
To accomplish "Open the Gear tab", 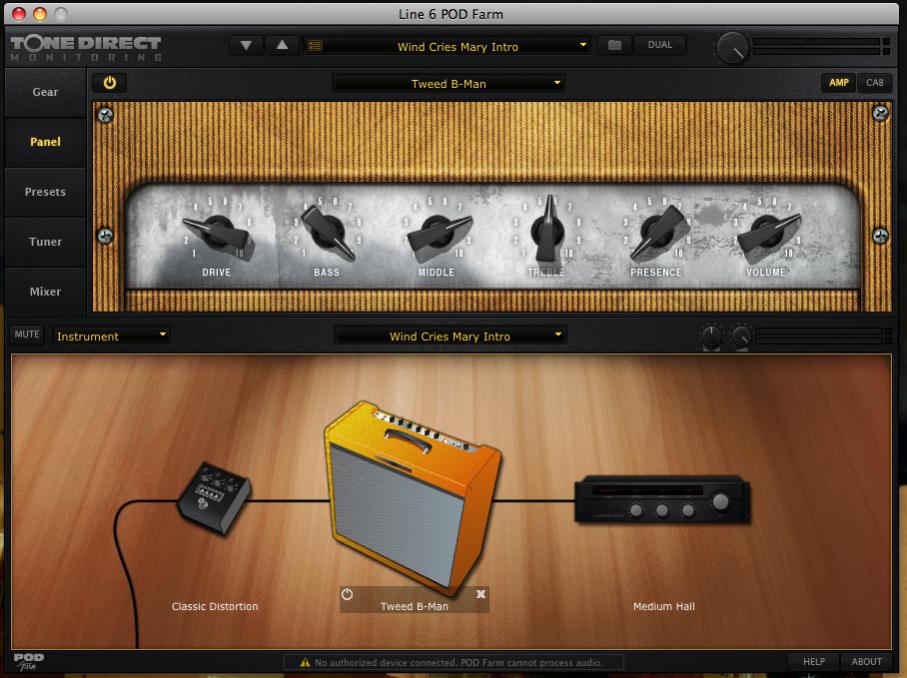I will click(x=45, y=92).
